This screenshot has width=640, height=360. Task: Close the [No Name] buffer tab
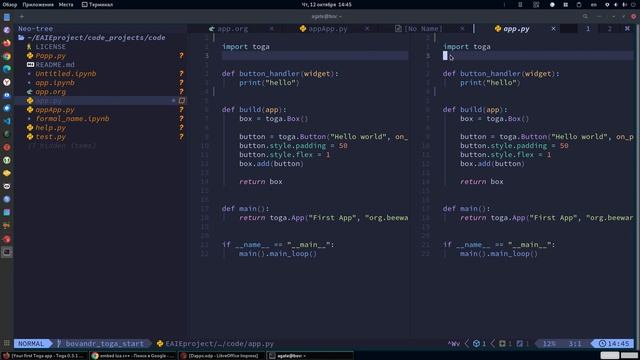(x=462, y=29)
